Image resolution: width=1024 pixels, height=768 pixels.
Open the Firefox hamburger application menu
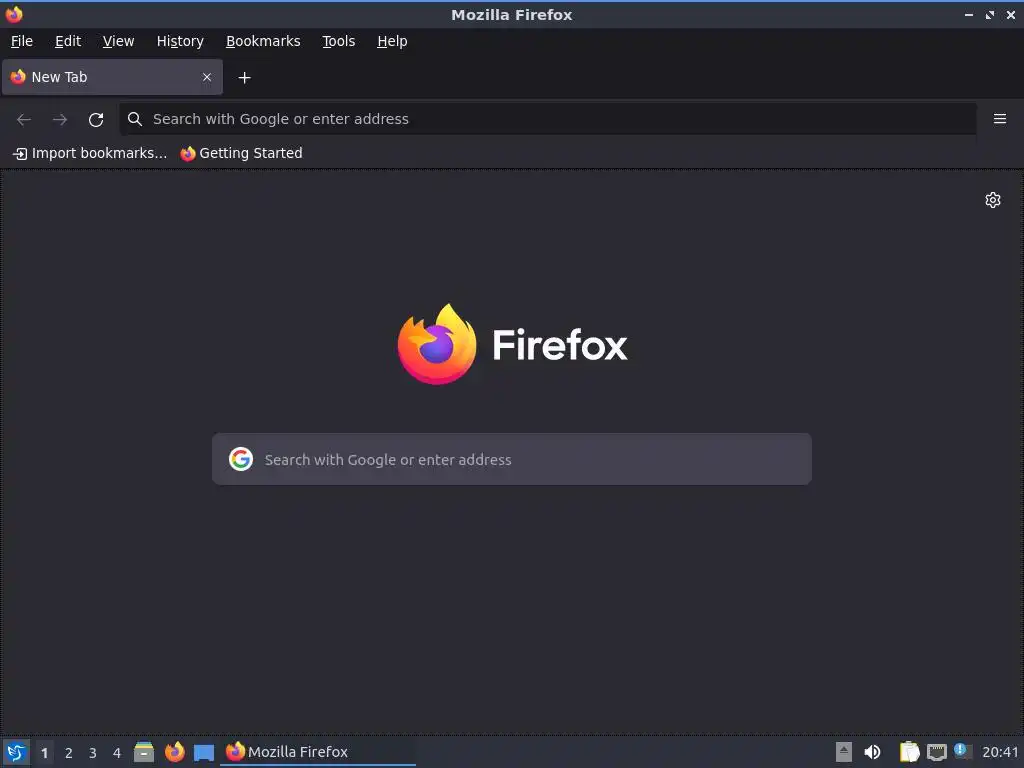(1000, 119)
